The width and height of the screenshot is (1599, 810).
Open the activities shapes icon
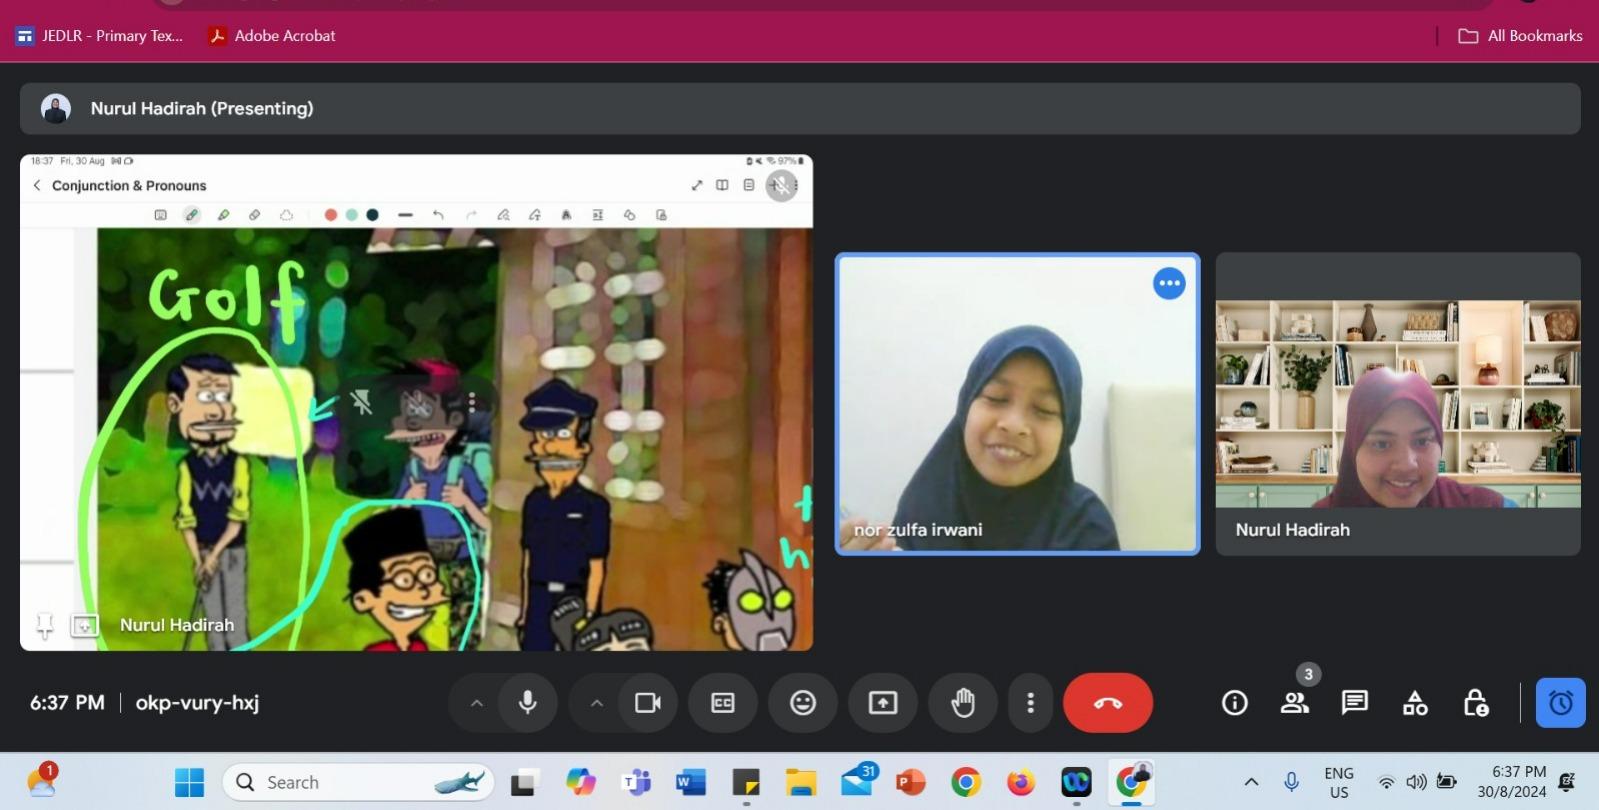[1415, 703]
